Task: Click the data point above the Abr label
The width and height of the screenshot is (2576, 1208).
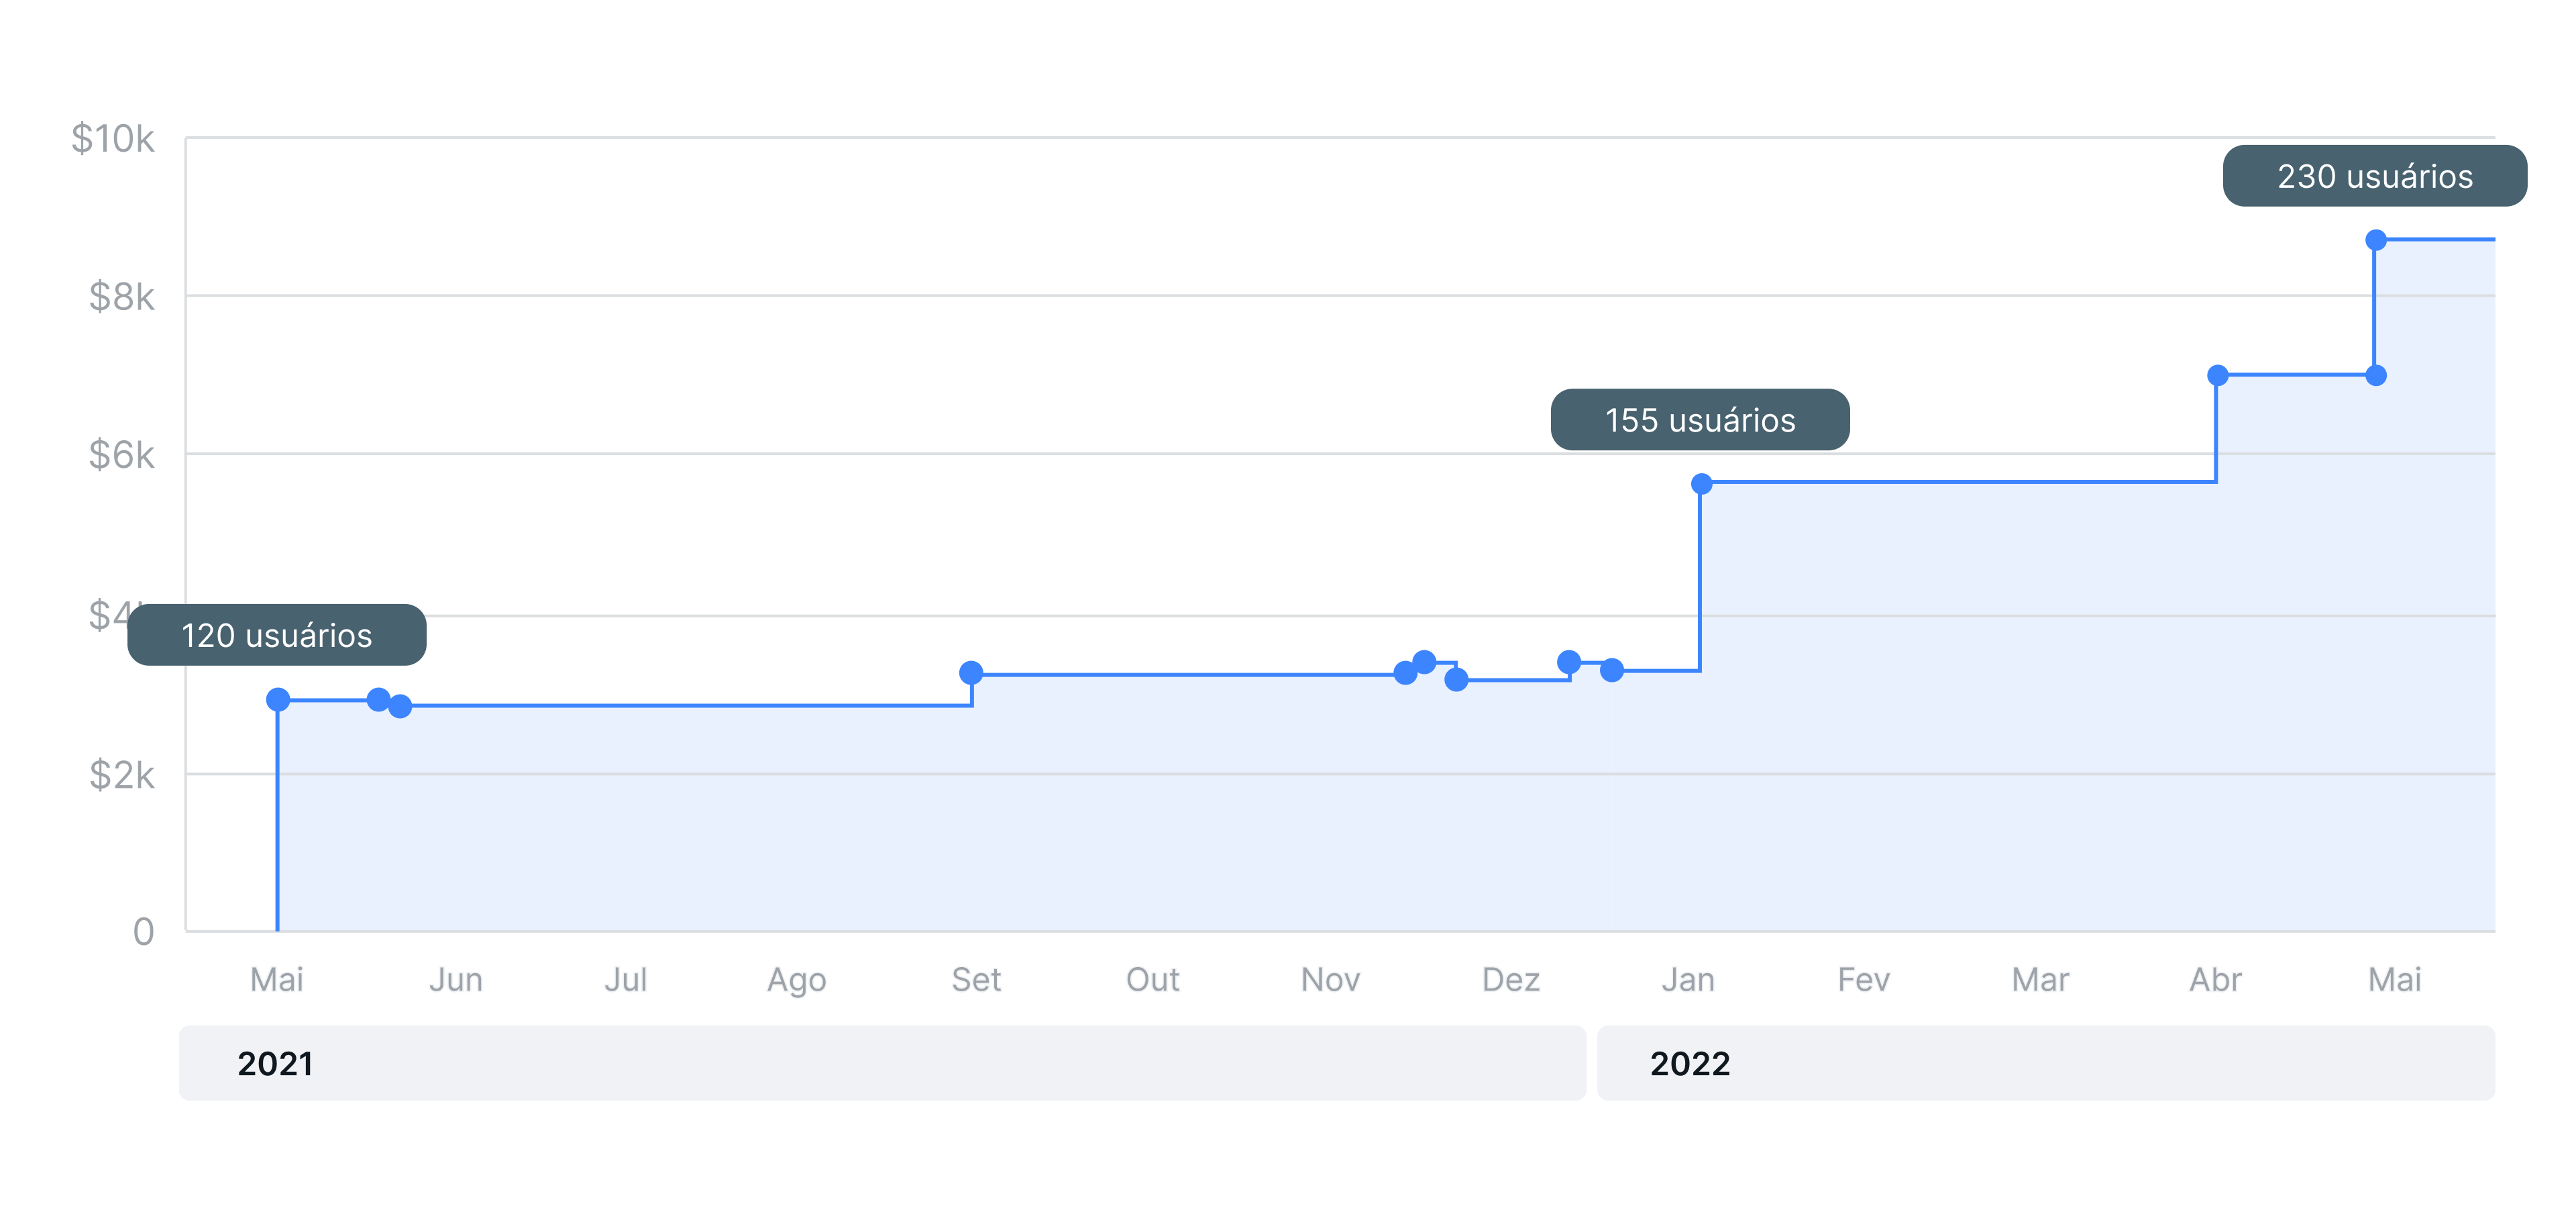Action: [2217, 376]
